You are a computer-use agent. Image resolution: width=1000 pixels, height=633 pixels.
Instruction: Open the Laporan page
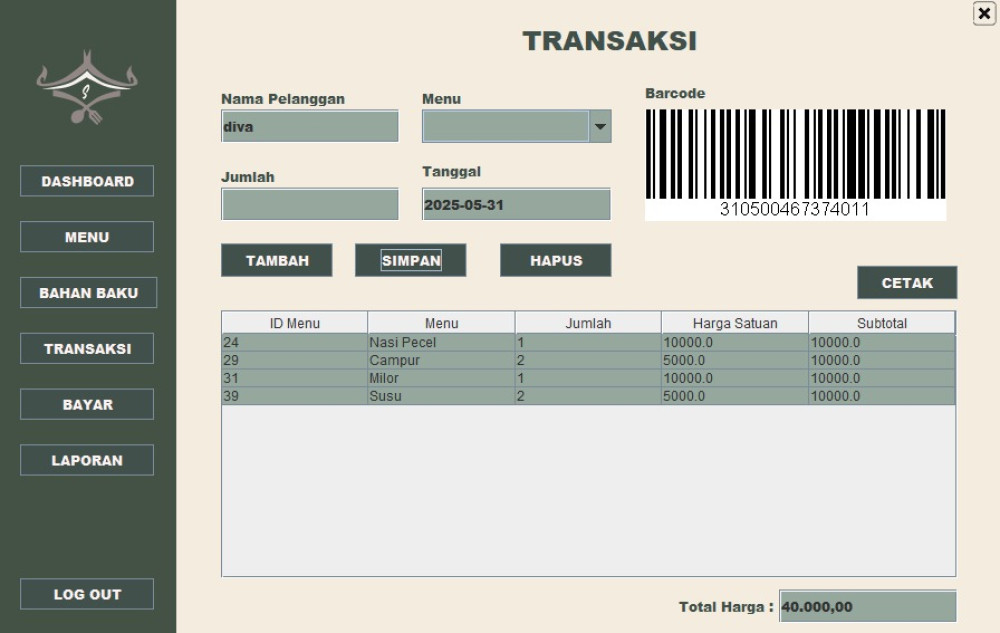tap(87, 460)
